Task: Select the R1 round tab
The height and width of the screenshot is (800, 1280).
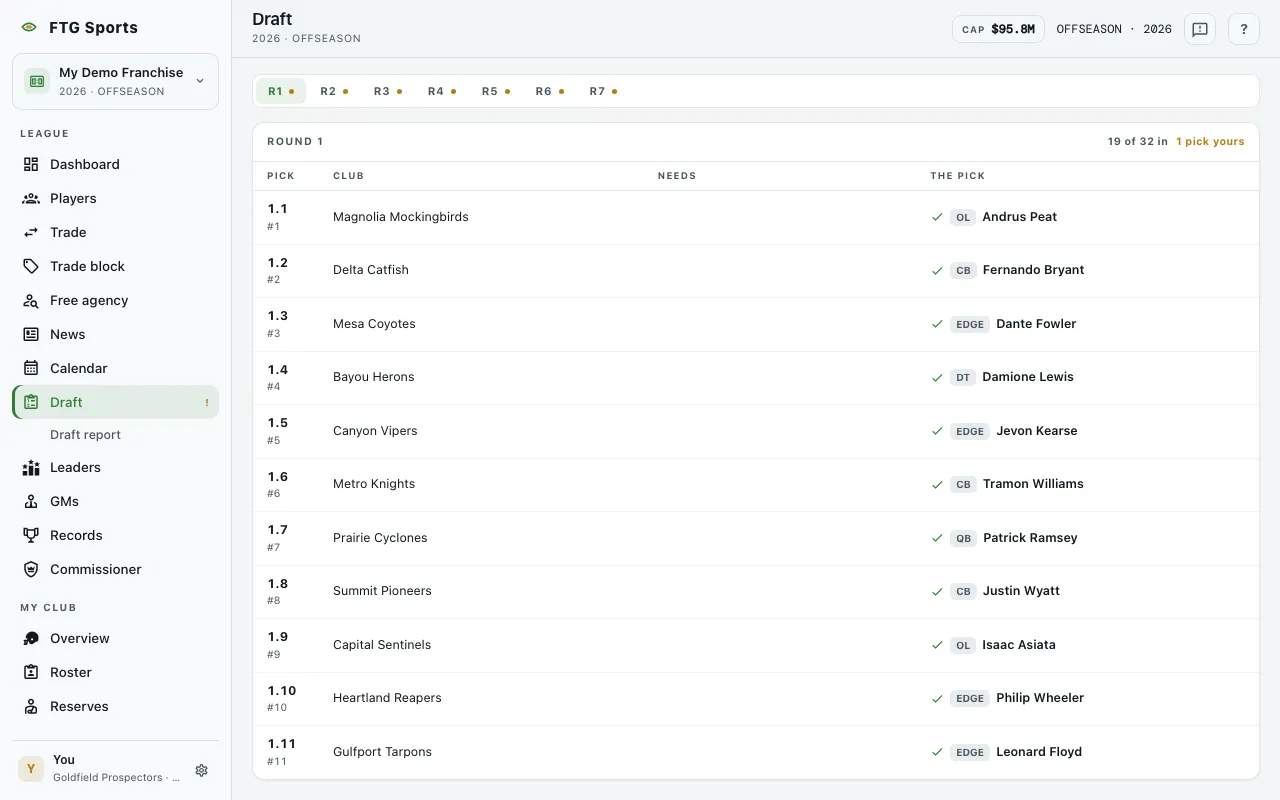Action: [x=281, y=91]
